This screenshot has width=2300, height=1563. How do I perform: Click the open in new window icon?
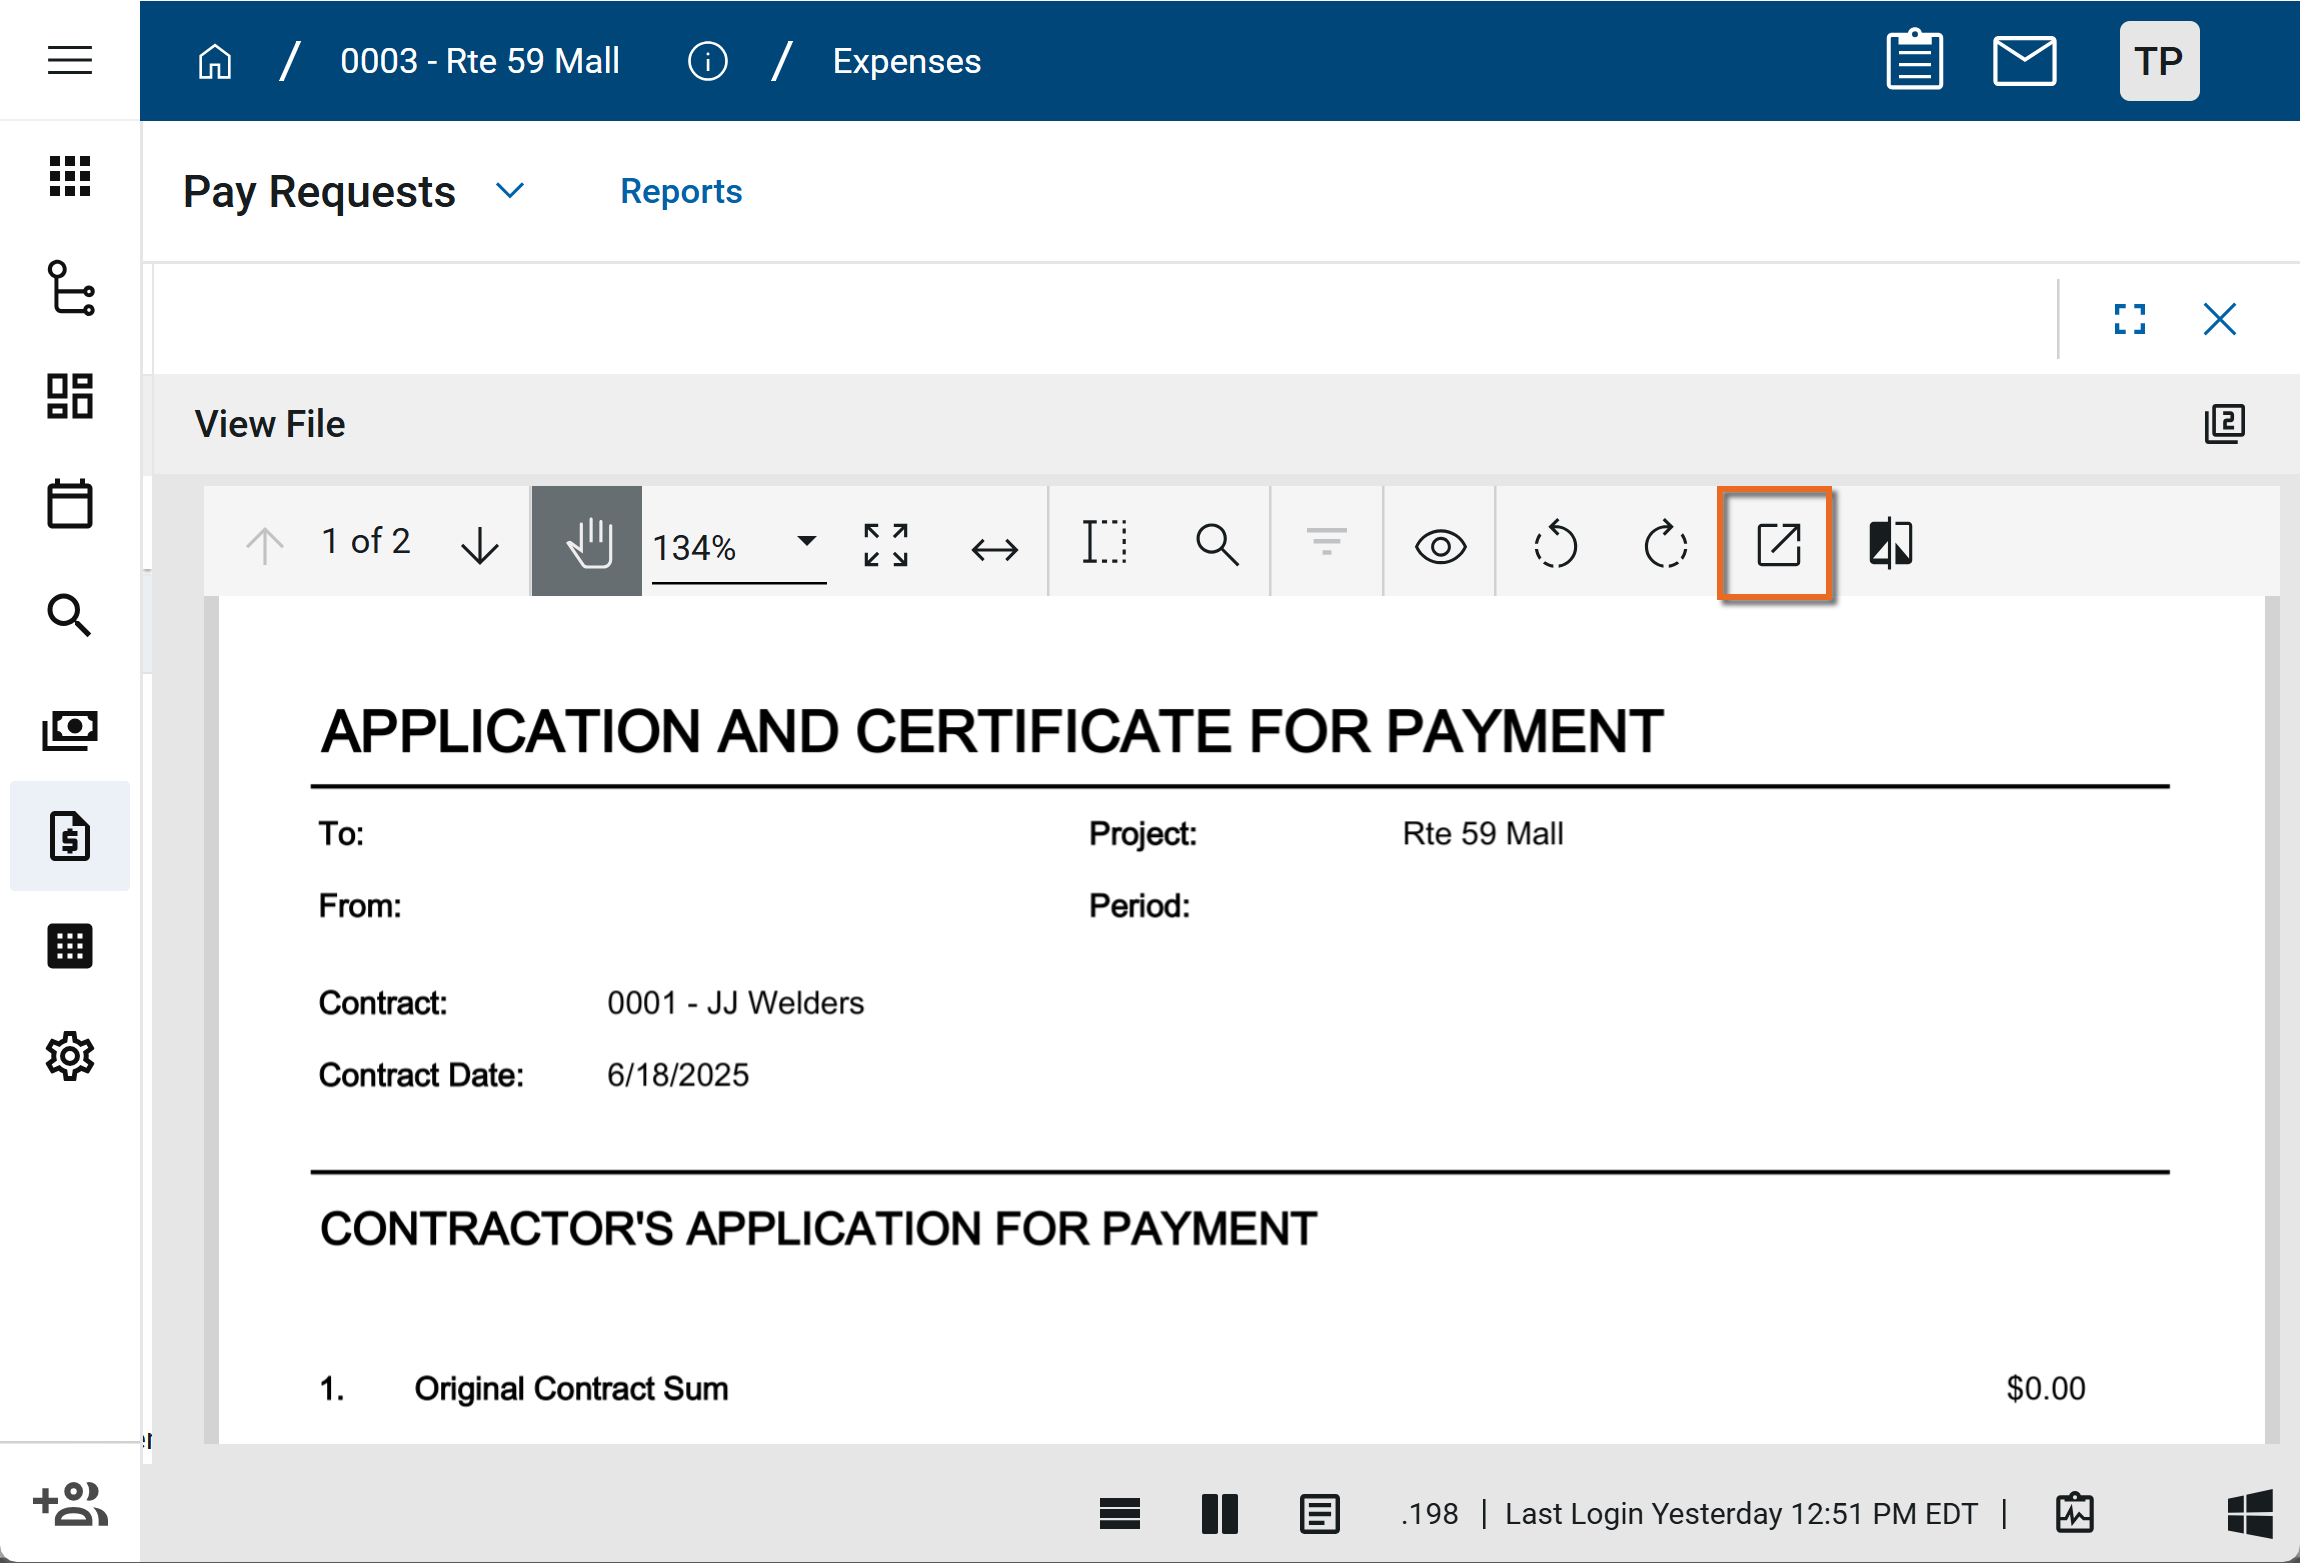point(1778,545)
